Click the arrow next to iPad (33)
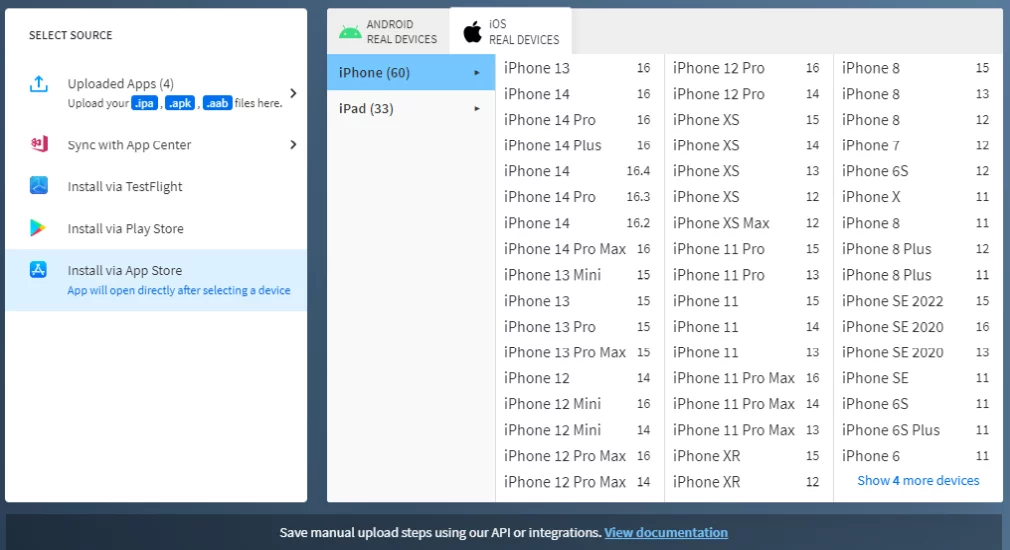The height and width of the screenshot is (550, 1010). coord(477,109)
